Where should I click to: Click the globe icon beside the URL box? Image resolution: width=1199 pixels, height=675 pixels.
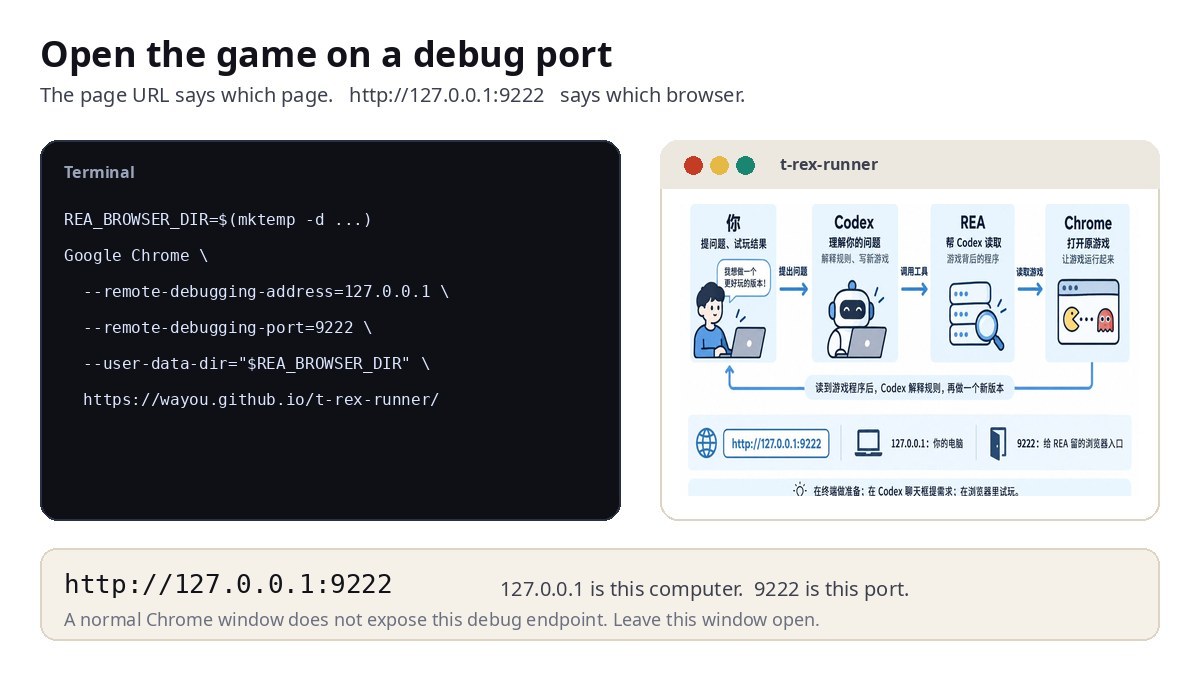(707, 443)
